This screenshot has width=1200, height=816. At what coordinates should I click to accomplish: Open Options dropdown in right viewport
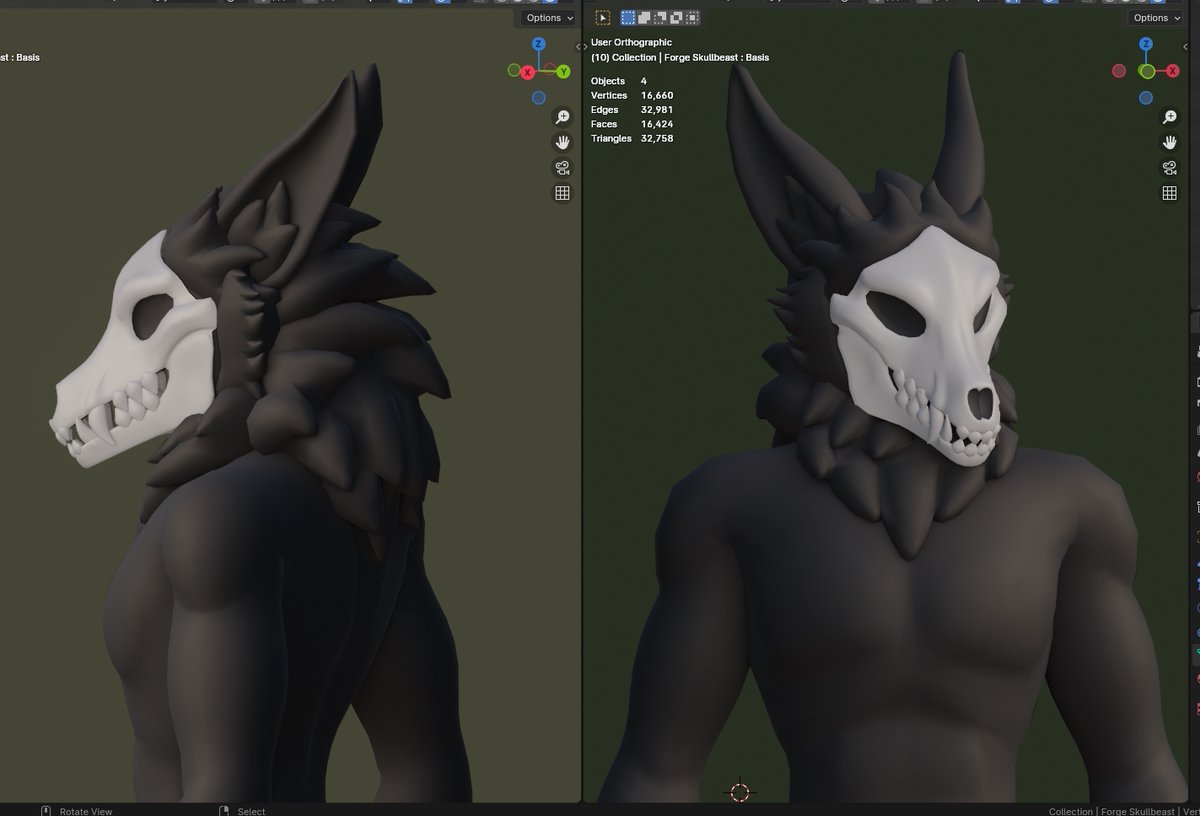click(x=1155, y=18)
